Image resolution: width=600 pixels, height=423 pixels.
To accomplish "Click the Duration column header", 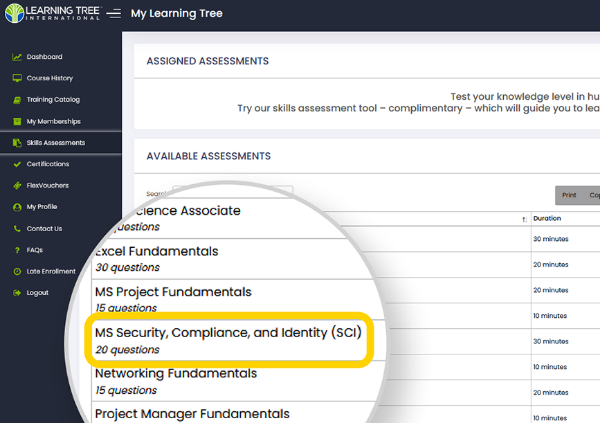I will click(547, 218).
